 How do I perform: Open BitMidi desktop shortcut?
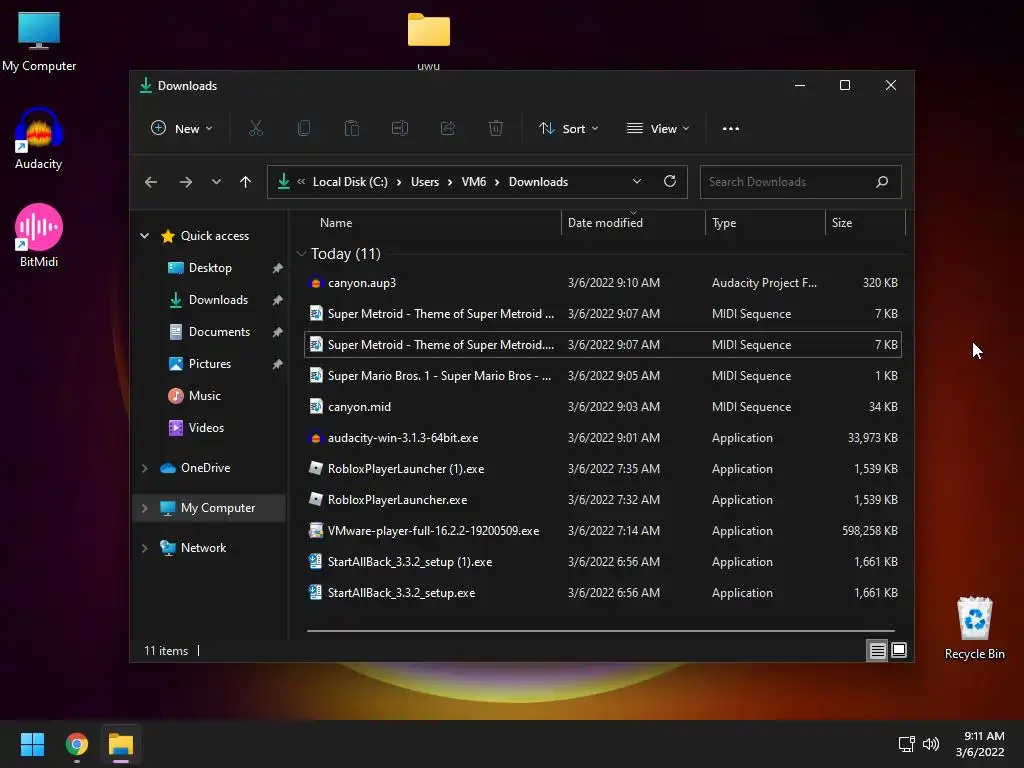pyautogui.click(x=39, y=236)
